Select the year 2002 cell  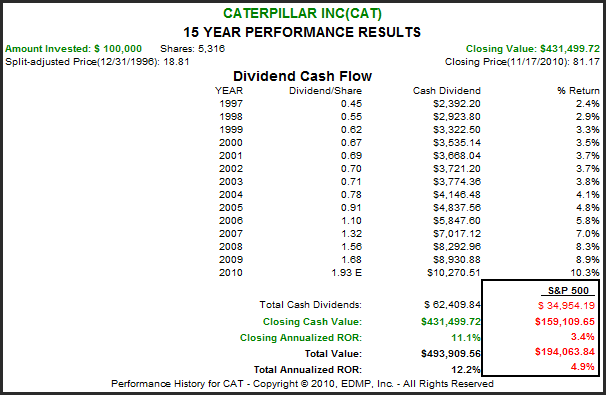(x=231, y=169)
